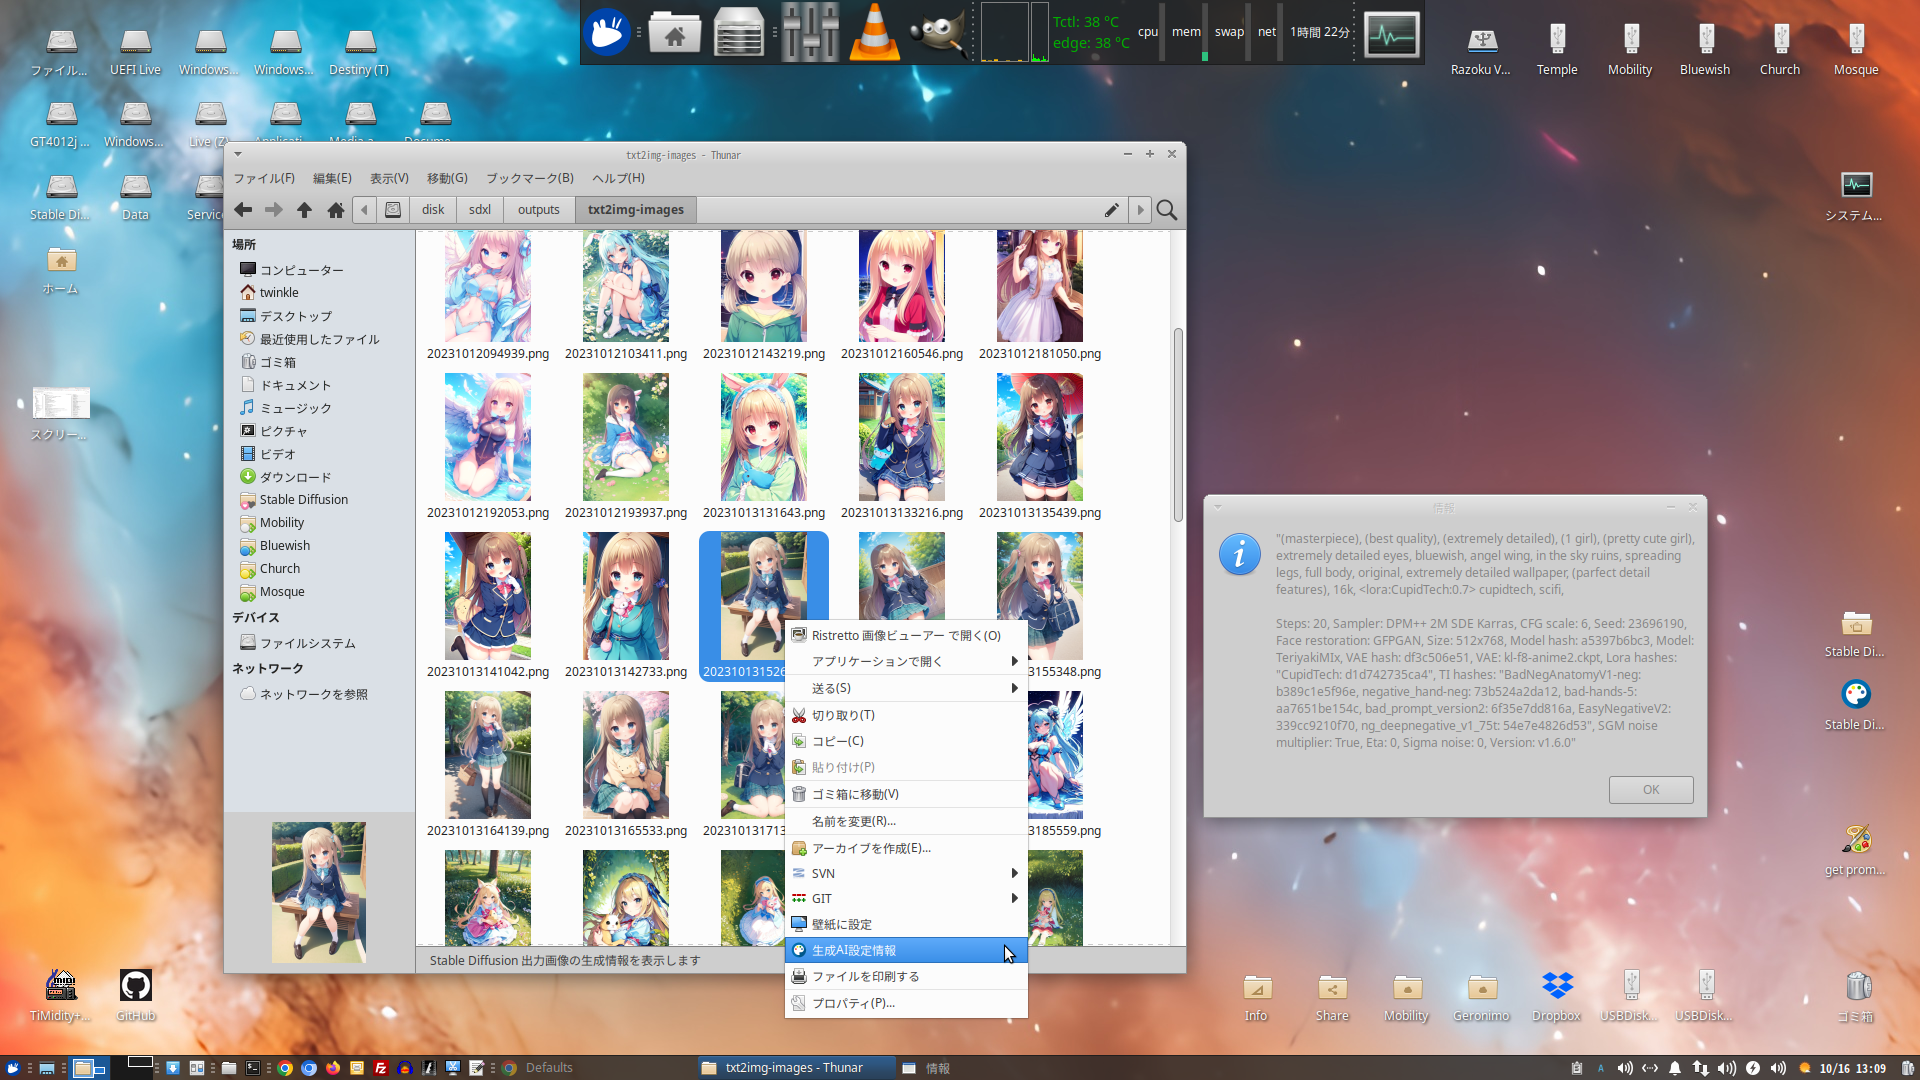This screenshot has width=1920, height=1080.
Task: Select 生成AI設定情報 from the context menu
Action: [x=906, y=951]
